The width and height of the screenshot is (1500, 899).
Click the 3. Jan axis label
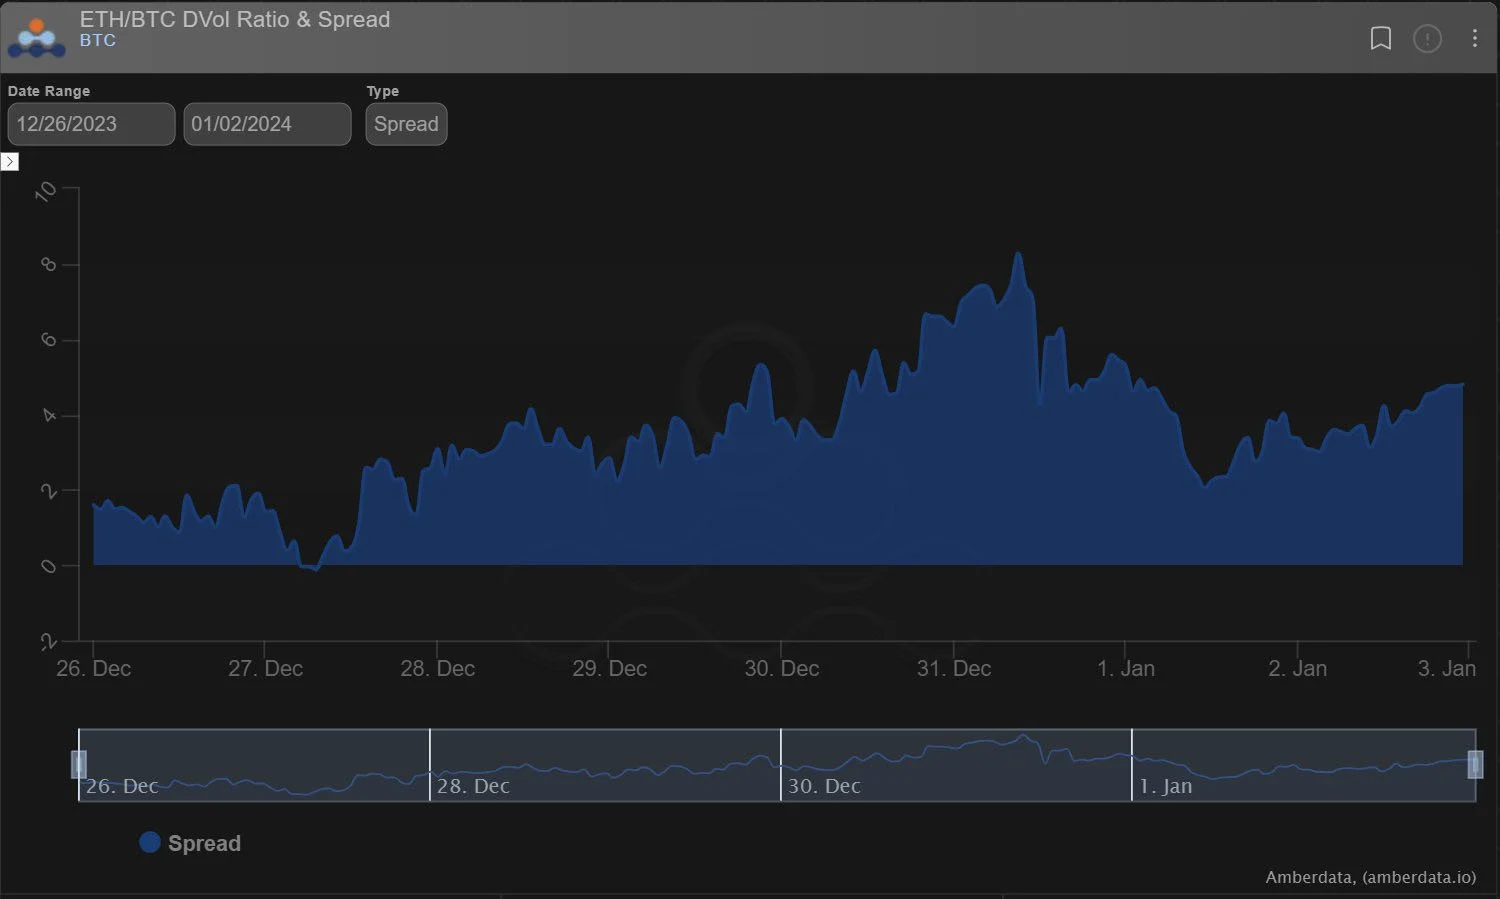coord(1446,668)
